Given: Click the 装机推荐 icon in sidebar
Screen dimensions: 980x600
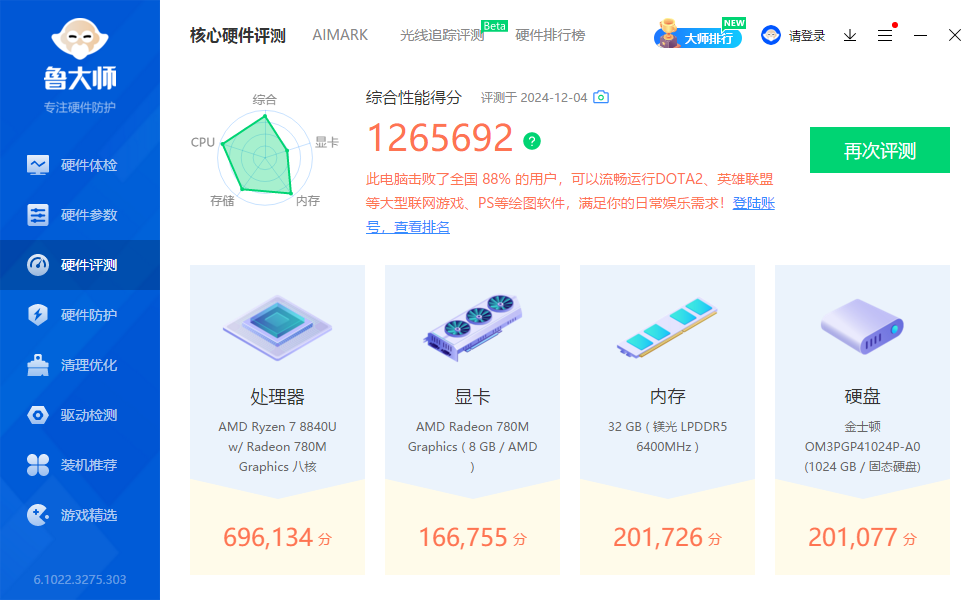Looking at the screenshot, I should click(38, 465).
